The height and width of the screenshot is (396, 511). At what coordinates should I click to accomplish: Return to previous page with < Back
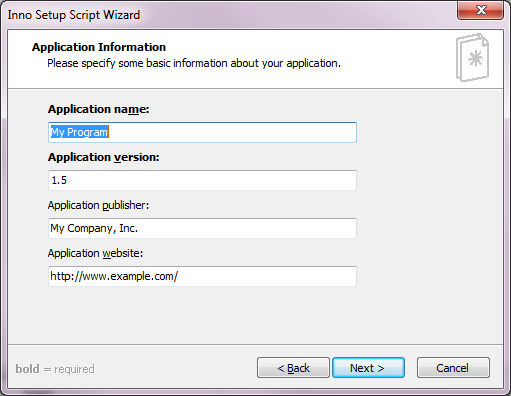coord(293,368)
